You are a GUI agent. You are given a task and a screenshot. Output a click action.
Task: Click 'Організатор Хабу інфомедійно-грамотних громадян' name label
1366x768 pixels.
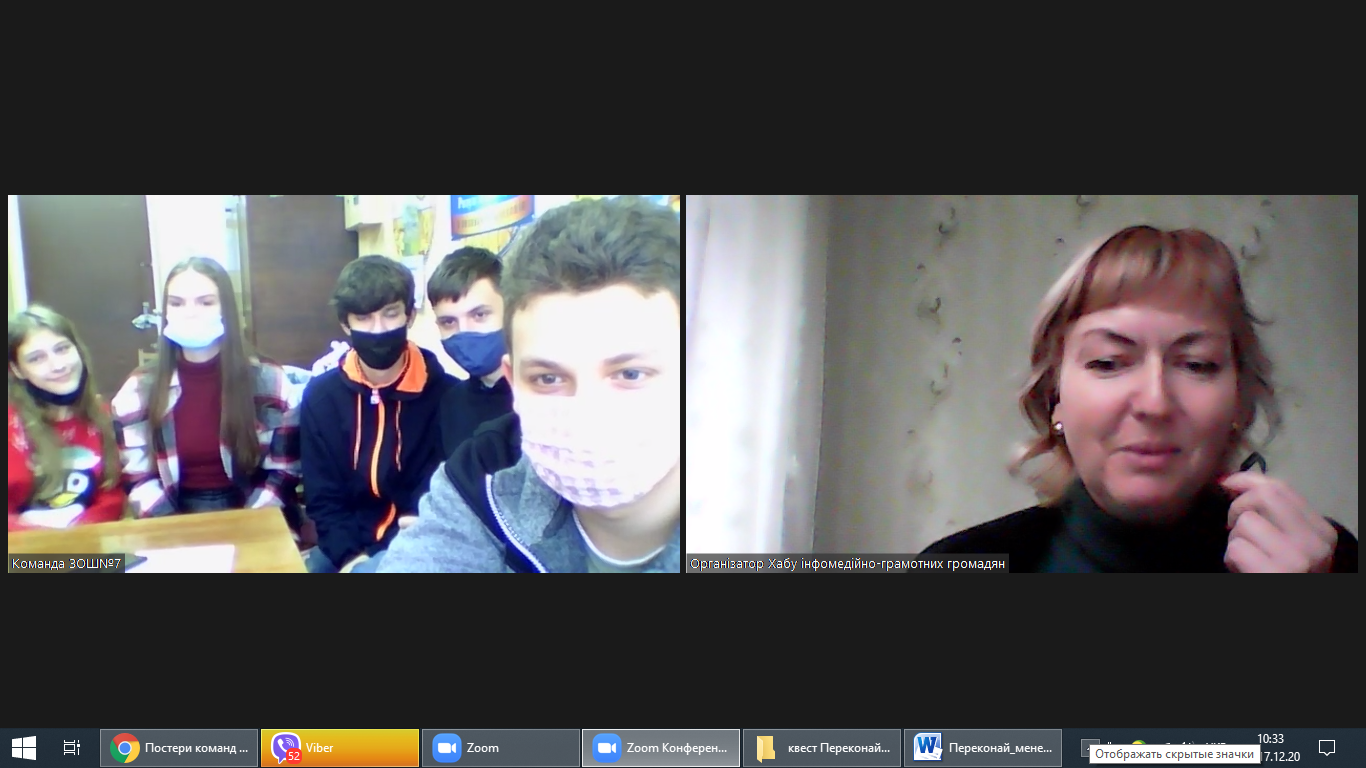pyautogui.click(x=847, y=564)
